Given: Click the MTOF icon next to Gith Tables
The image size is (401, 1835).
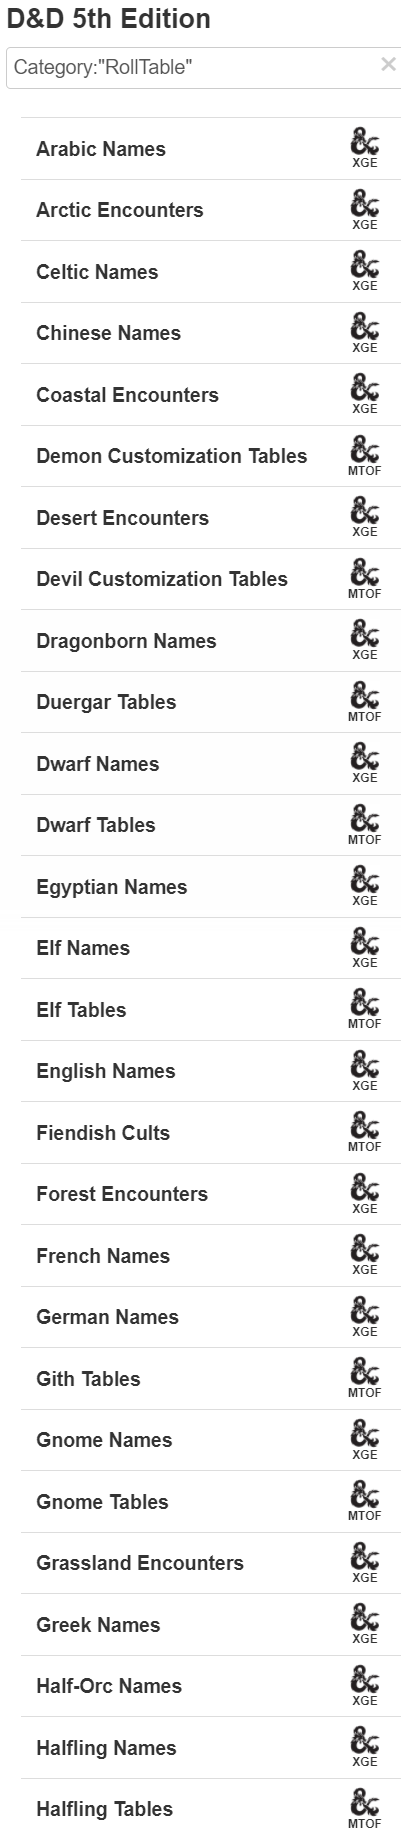Looking at the screenshot, I should coord(365,1378).
